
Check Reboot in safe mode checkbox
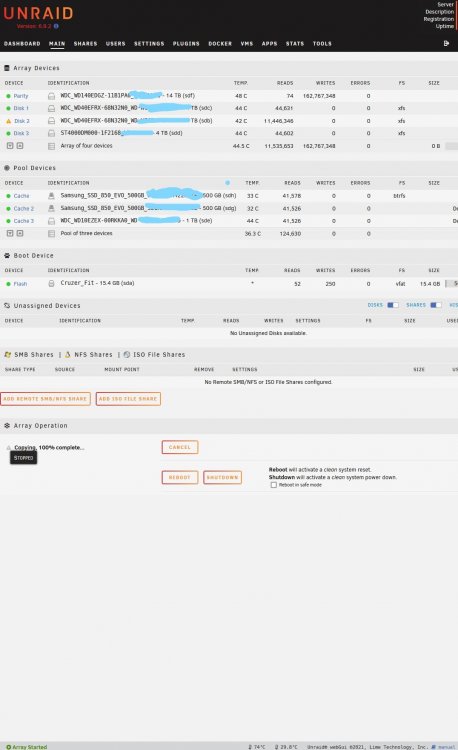[273, 485]
